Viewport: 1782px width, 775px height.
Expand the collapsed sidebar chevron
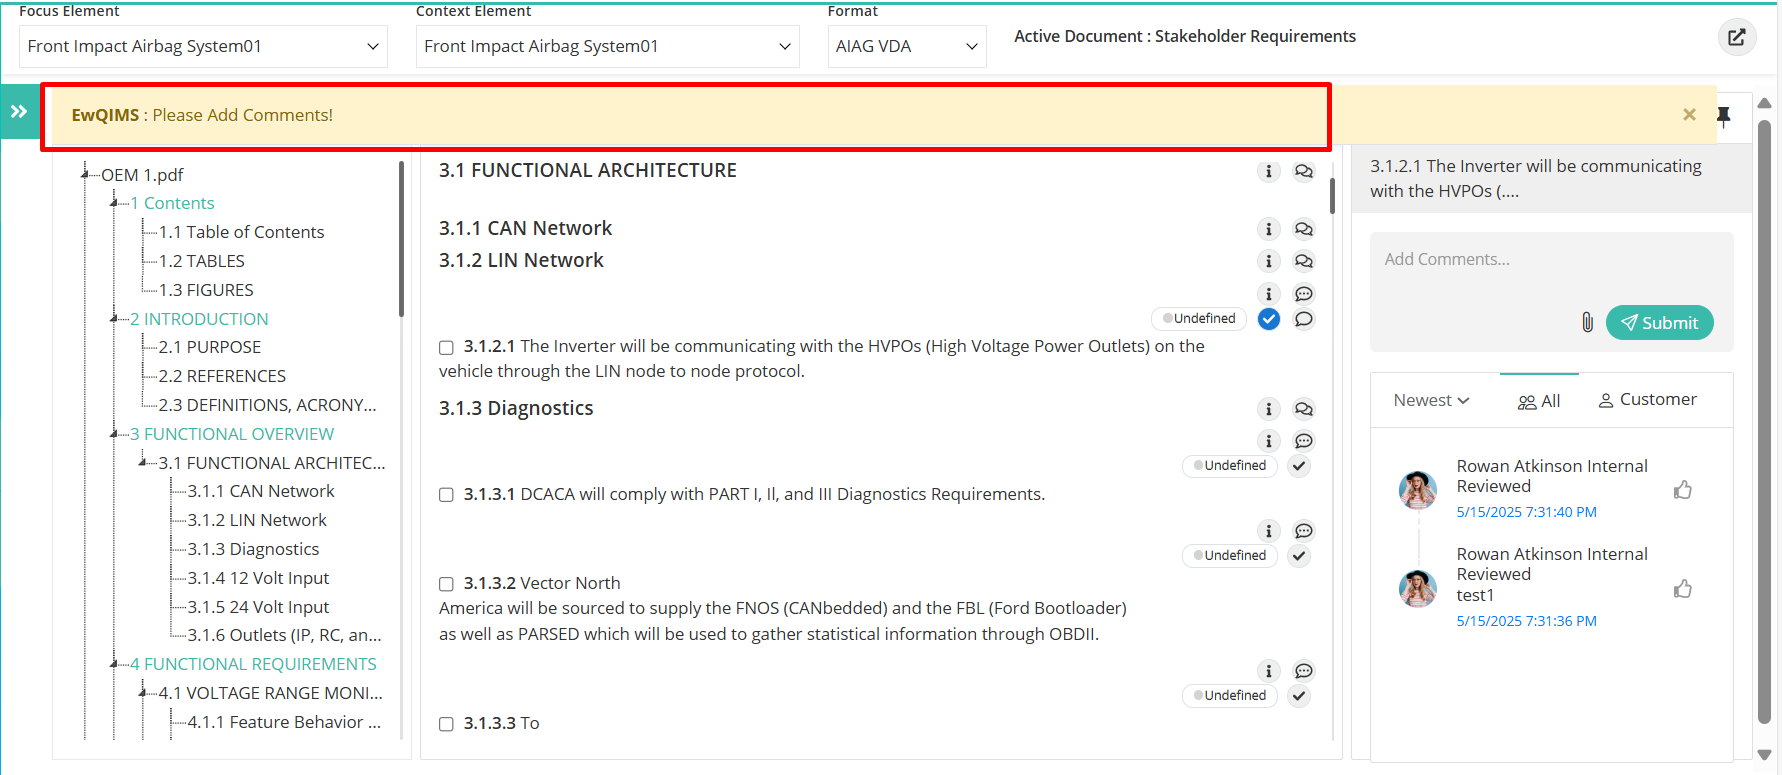(19, 111)
